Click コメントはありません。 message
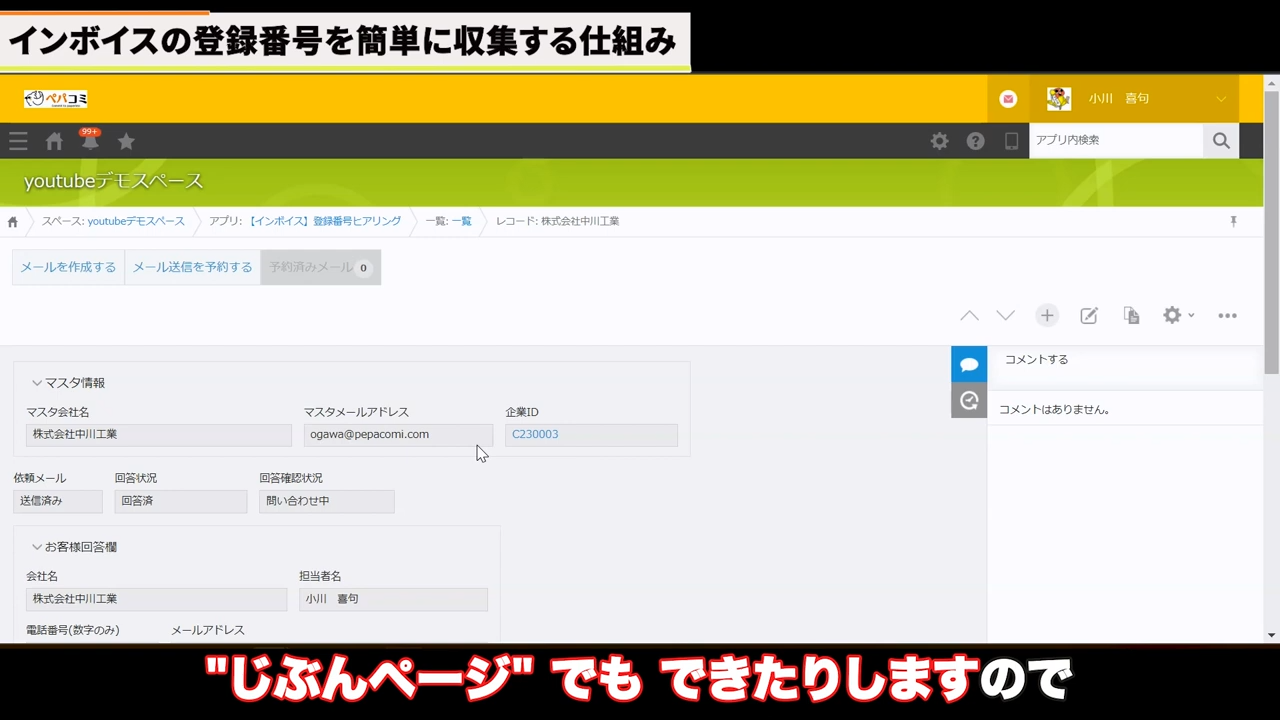Screen dimensions: 1280x720 point(1054,409)
